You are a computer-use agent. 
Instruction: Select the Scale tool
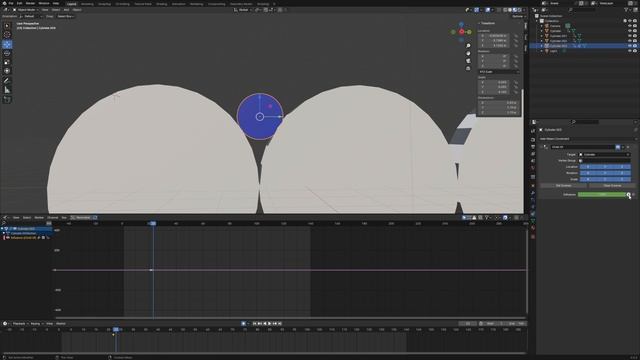click(7, 62)
